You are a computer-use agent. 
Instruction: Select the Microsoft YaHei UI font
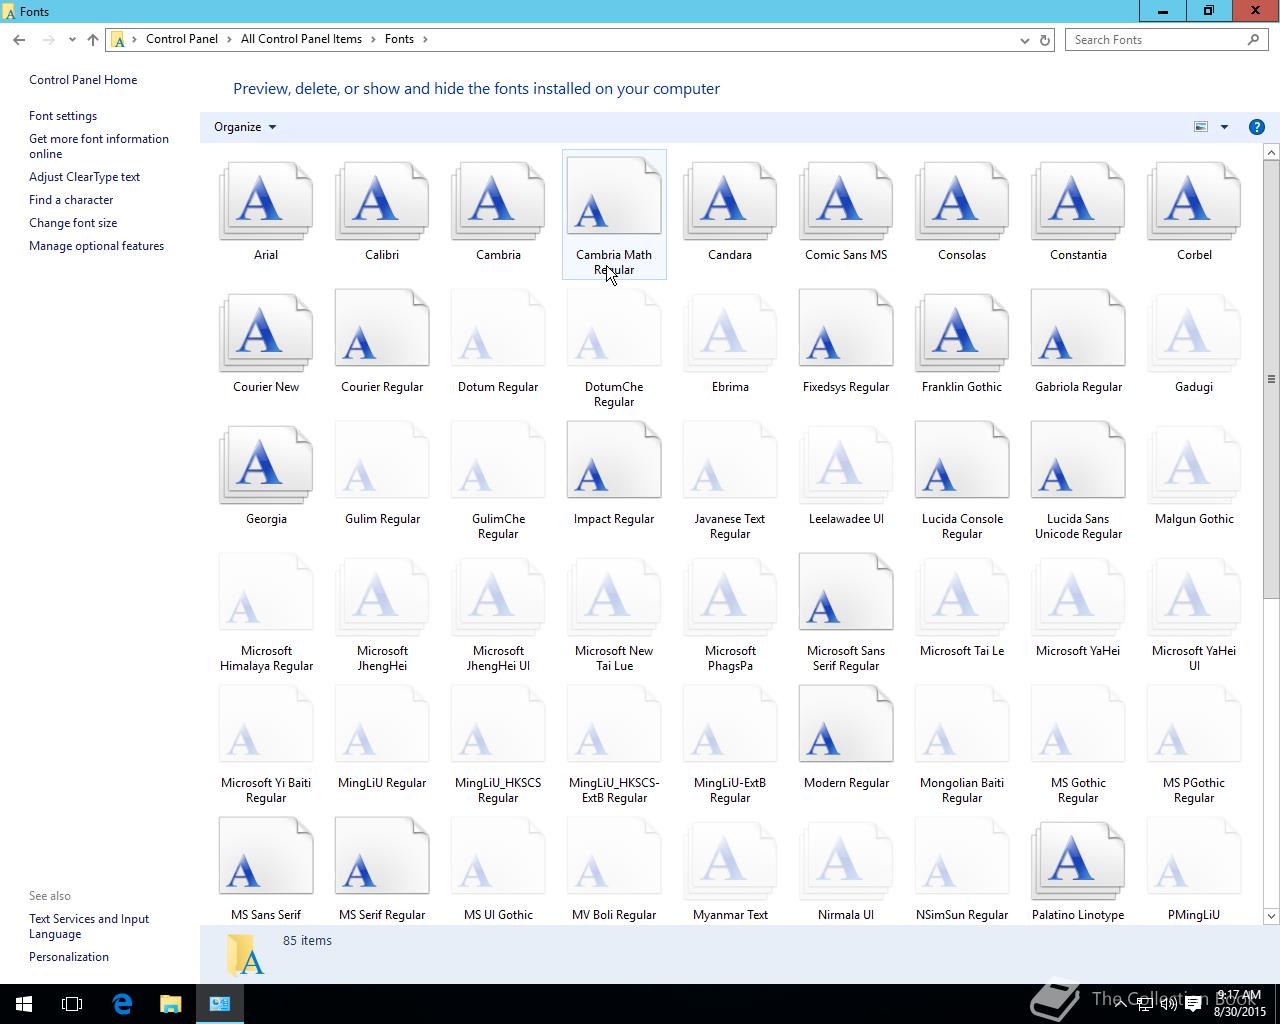[x=1194, y=614]
